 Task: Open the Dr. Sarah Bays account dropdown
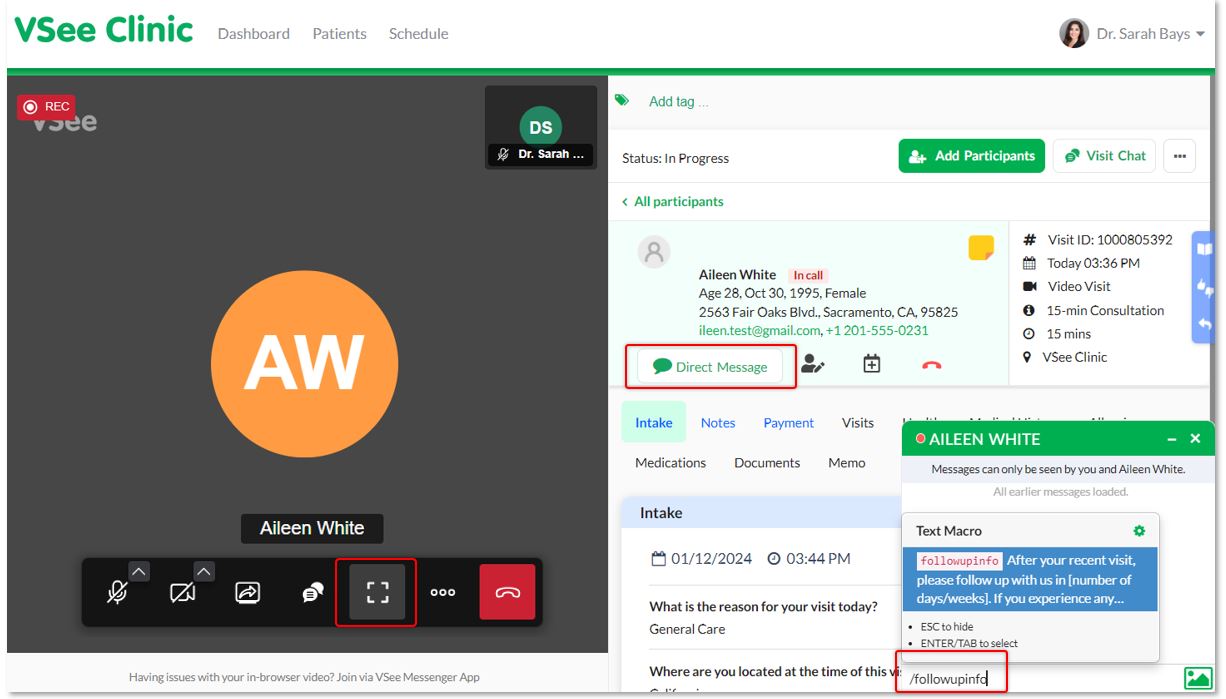1150,33
